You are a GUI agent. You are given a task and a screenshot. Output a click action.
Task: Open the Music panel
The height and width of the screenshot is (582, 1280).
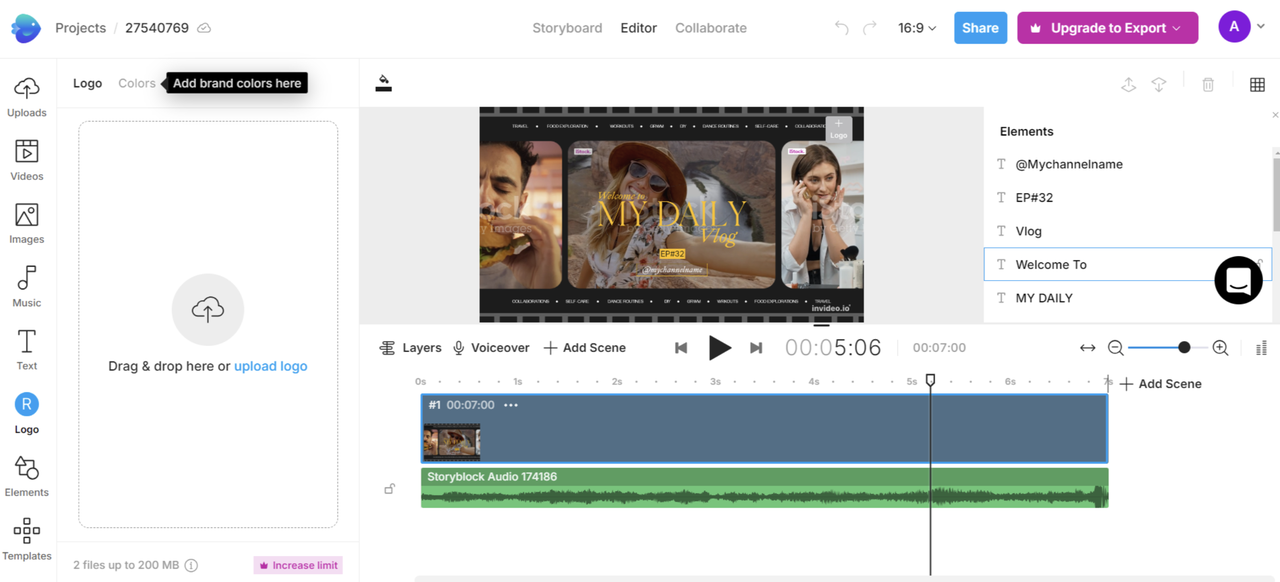tap(27, 287)
